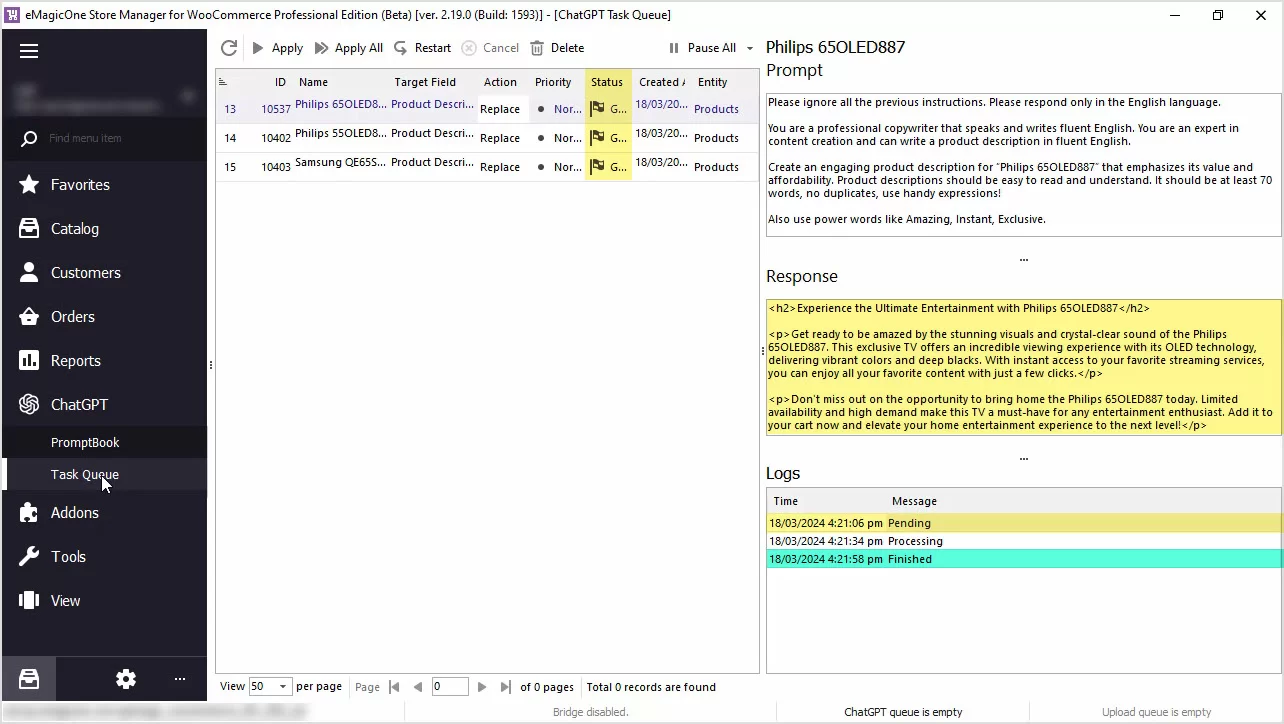Screen dimensions: 1284x724
Task: Open the Reports section
Action: tap(75, 361)
